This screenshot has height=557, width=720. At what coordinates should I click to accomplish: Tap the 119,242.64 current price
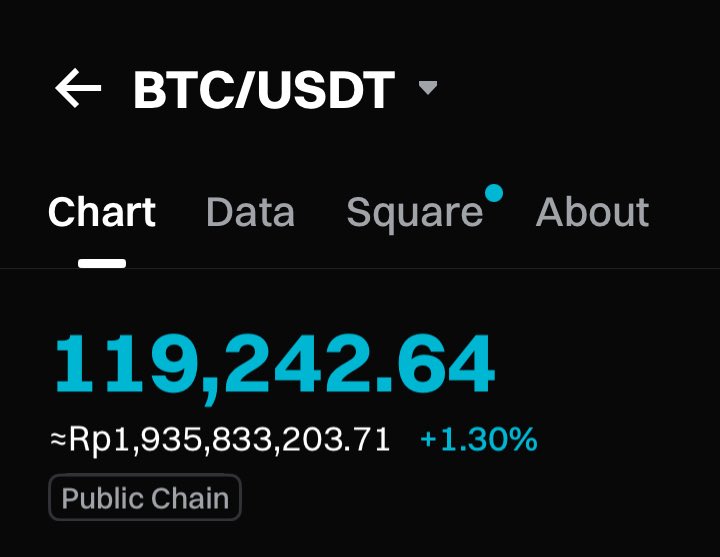tap(275, 365)
